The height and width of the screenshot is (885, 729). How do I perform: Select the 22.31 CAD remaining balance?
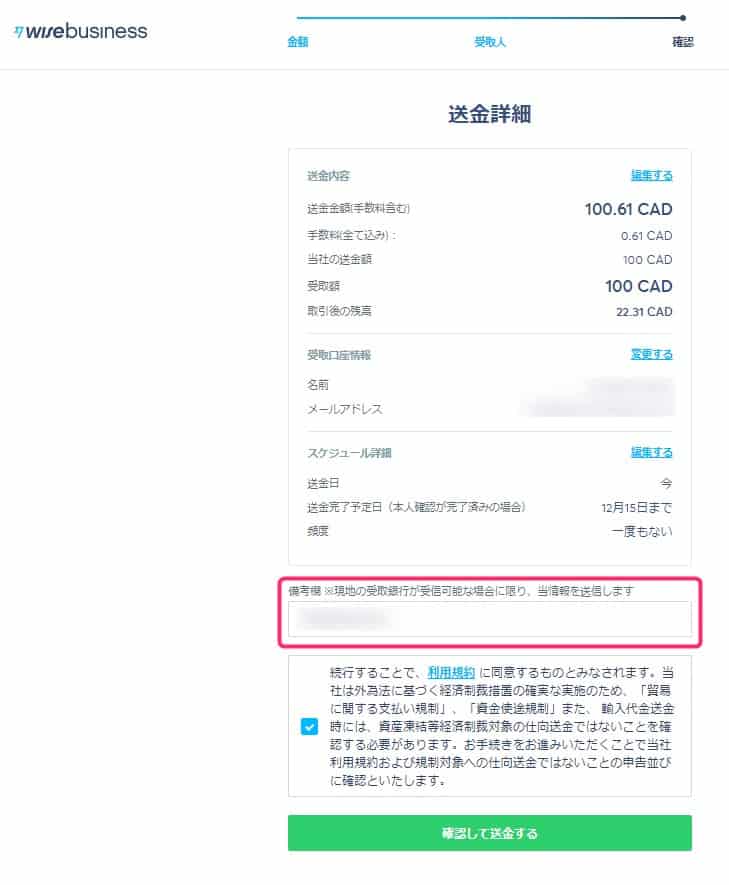pos(644,312)
